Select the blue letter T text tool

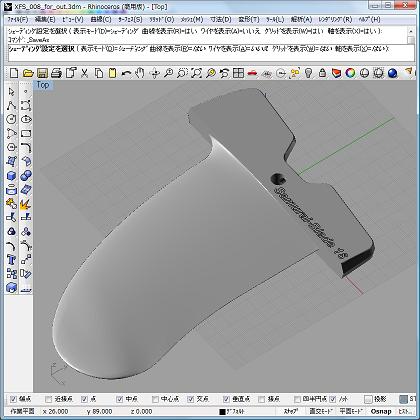[12, 260]
